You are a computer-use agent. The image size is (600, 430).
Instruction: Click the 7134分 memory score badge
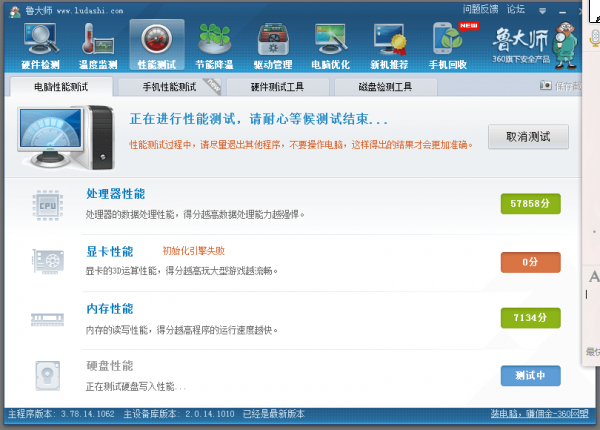(x=530, y=318)
